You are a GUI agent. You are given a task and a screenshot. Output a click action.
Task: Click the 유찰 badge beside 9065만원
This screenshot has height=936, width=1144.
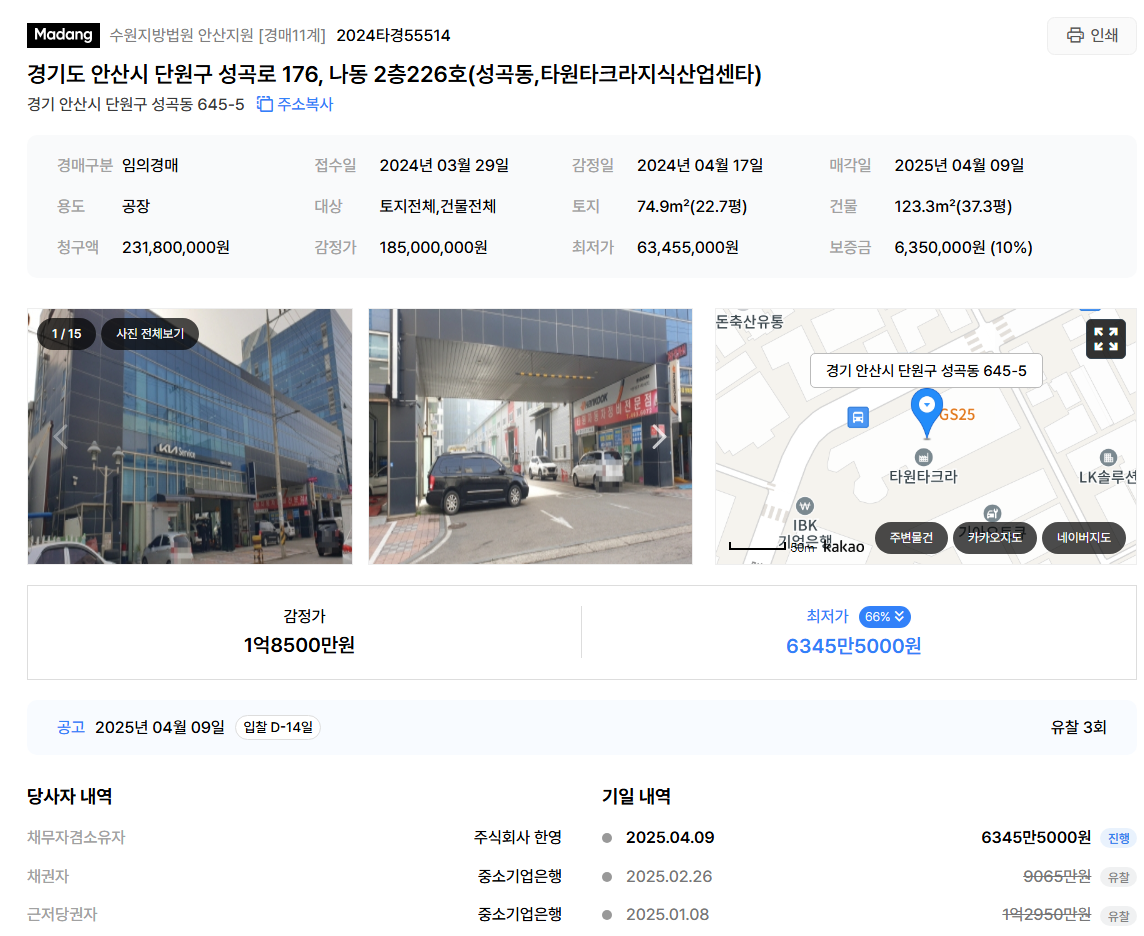1118,877
